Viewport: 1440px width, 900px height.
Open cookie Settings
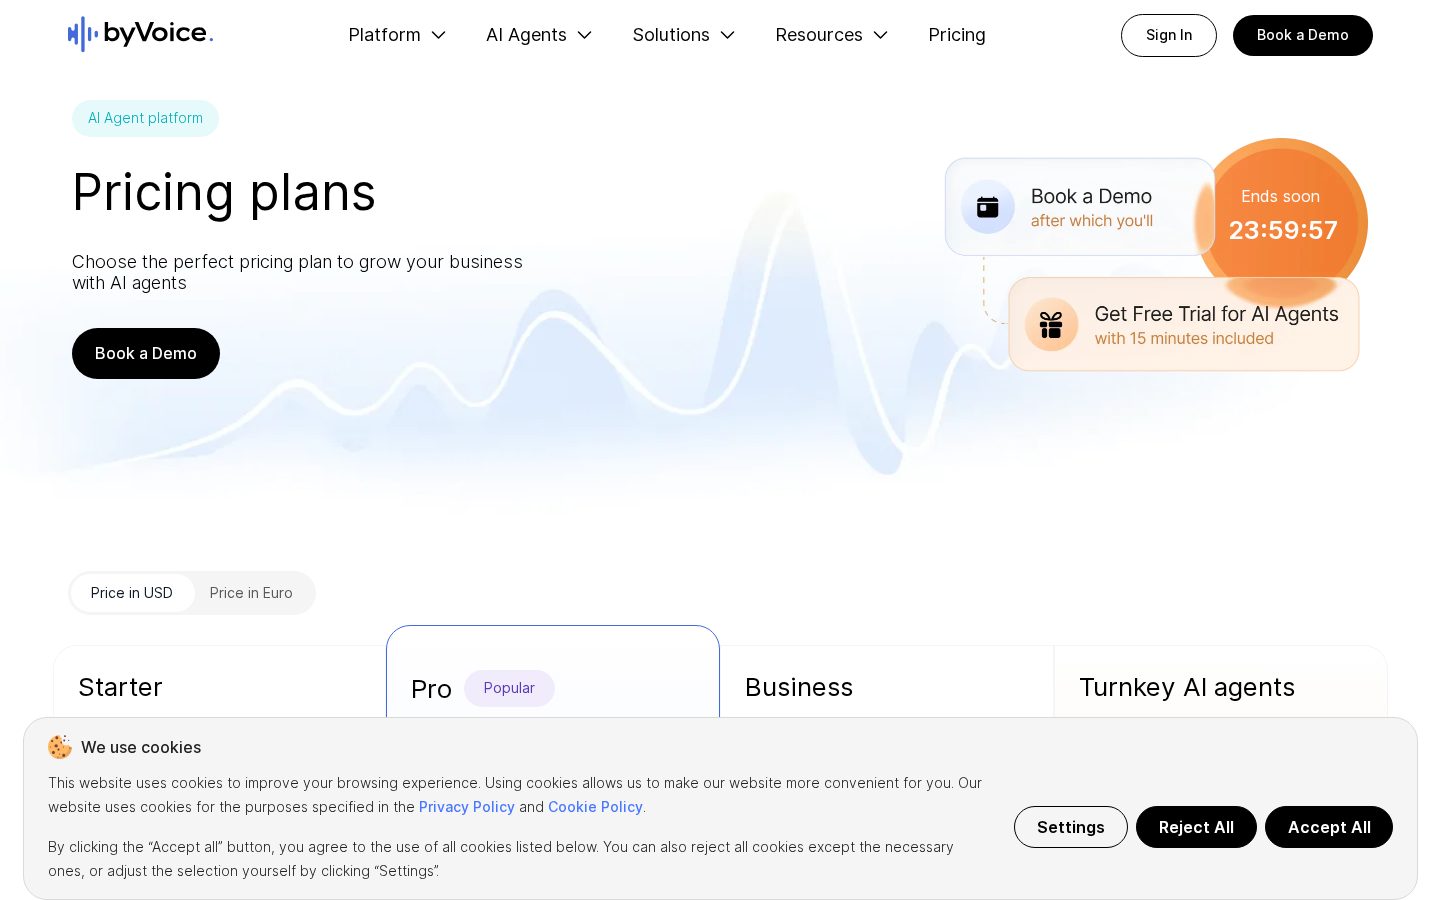click(x=1071, y=827)
